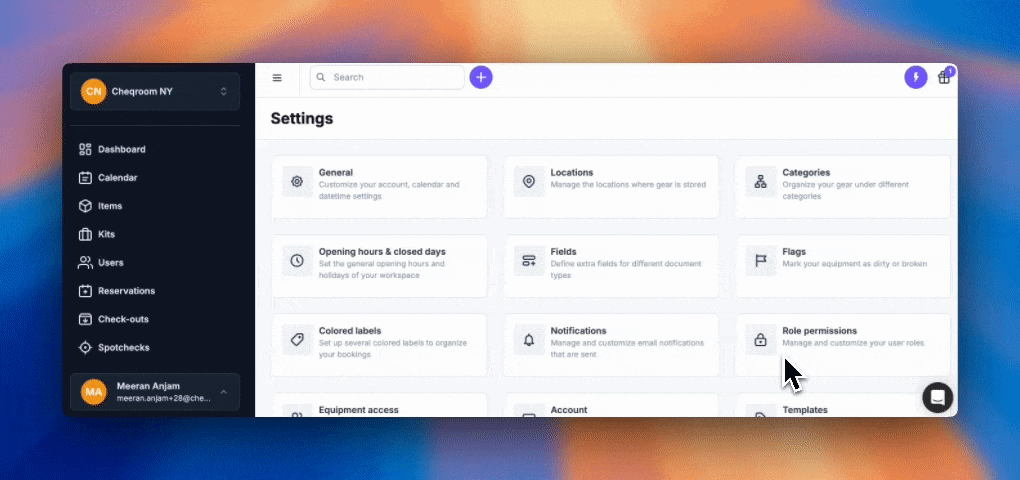
Task: Click 'Mark your equipment as dirty or broken'
Action: [855, 264]
